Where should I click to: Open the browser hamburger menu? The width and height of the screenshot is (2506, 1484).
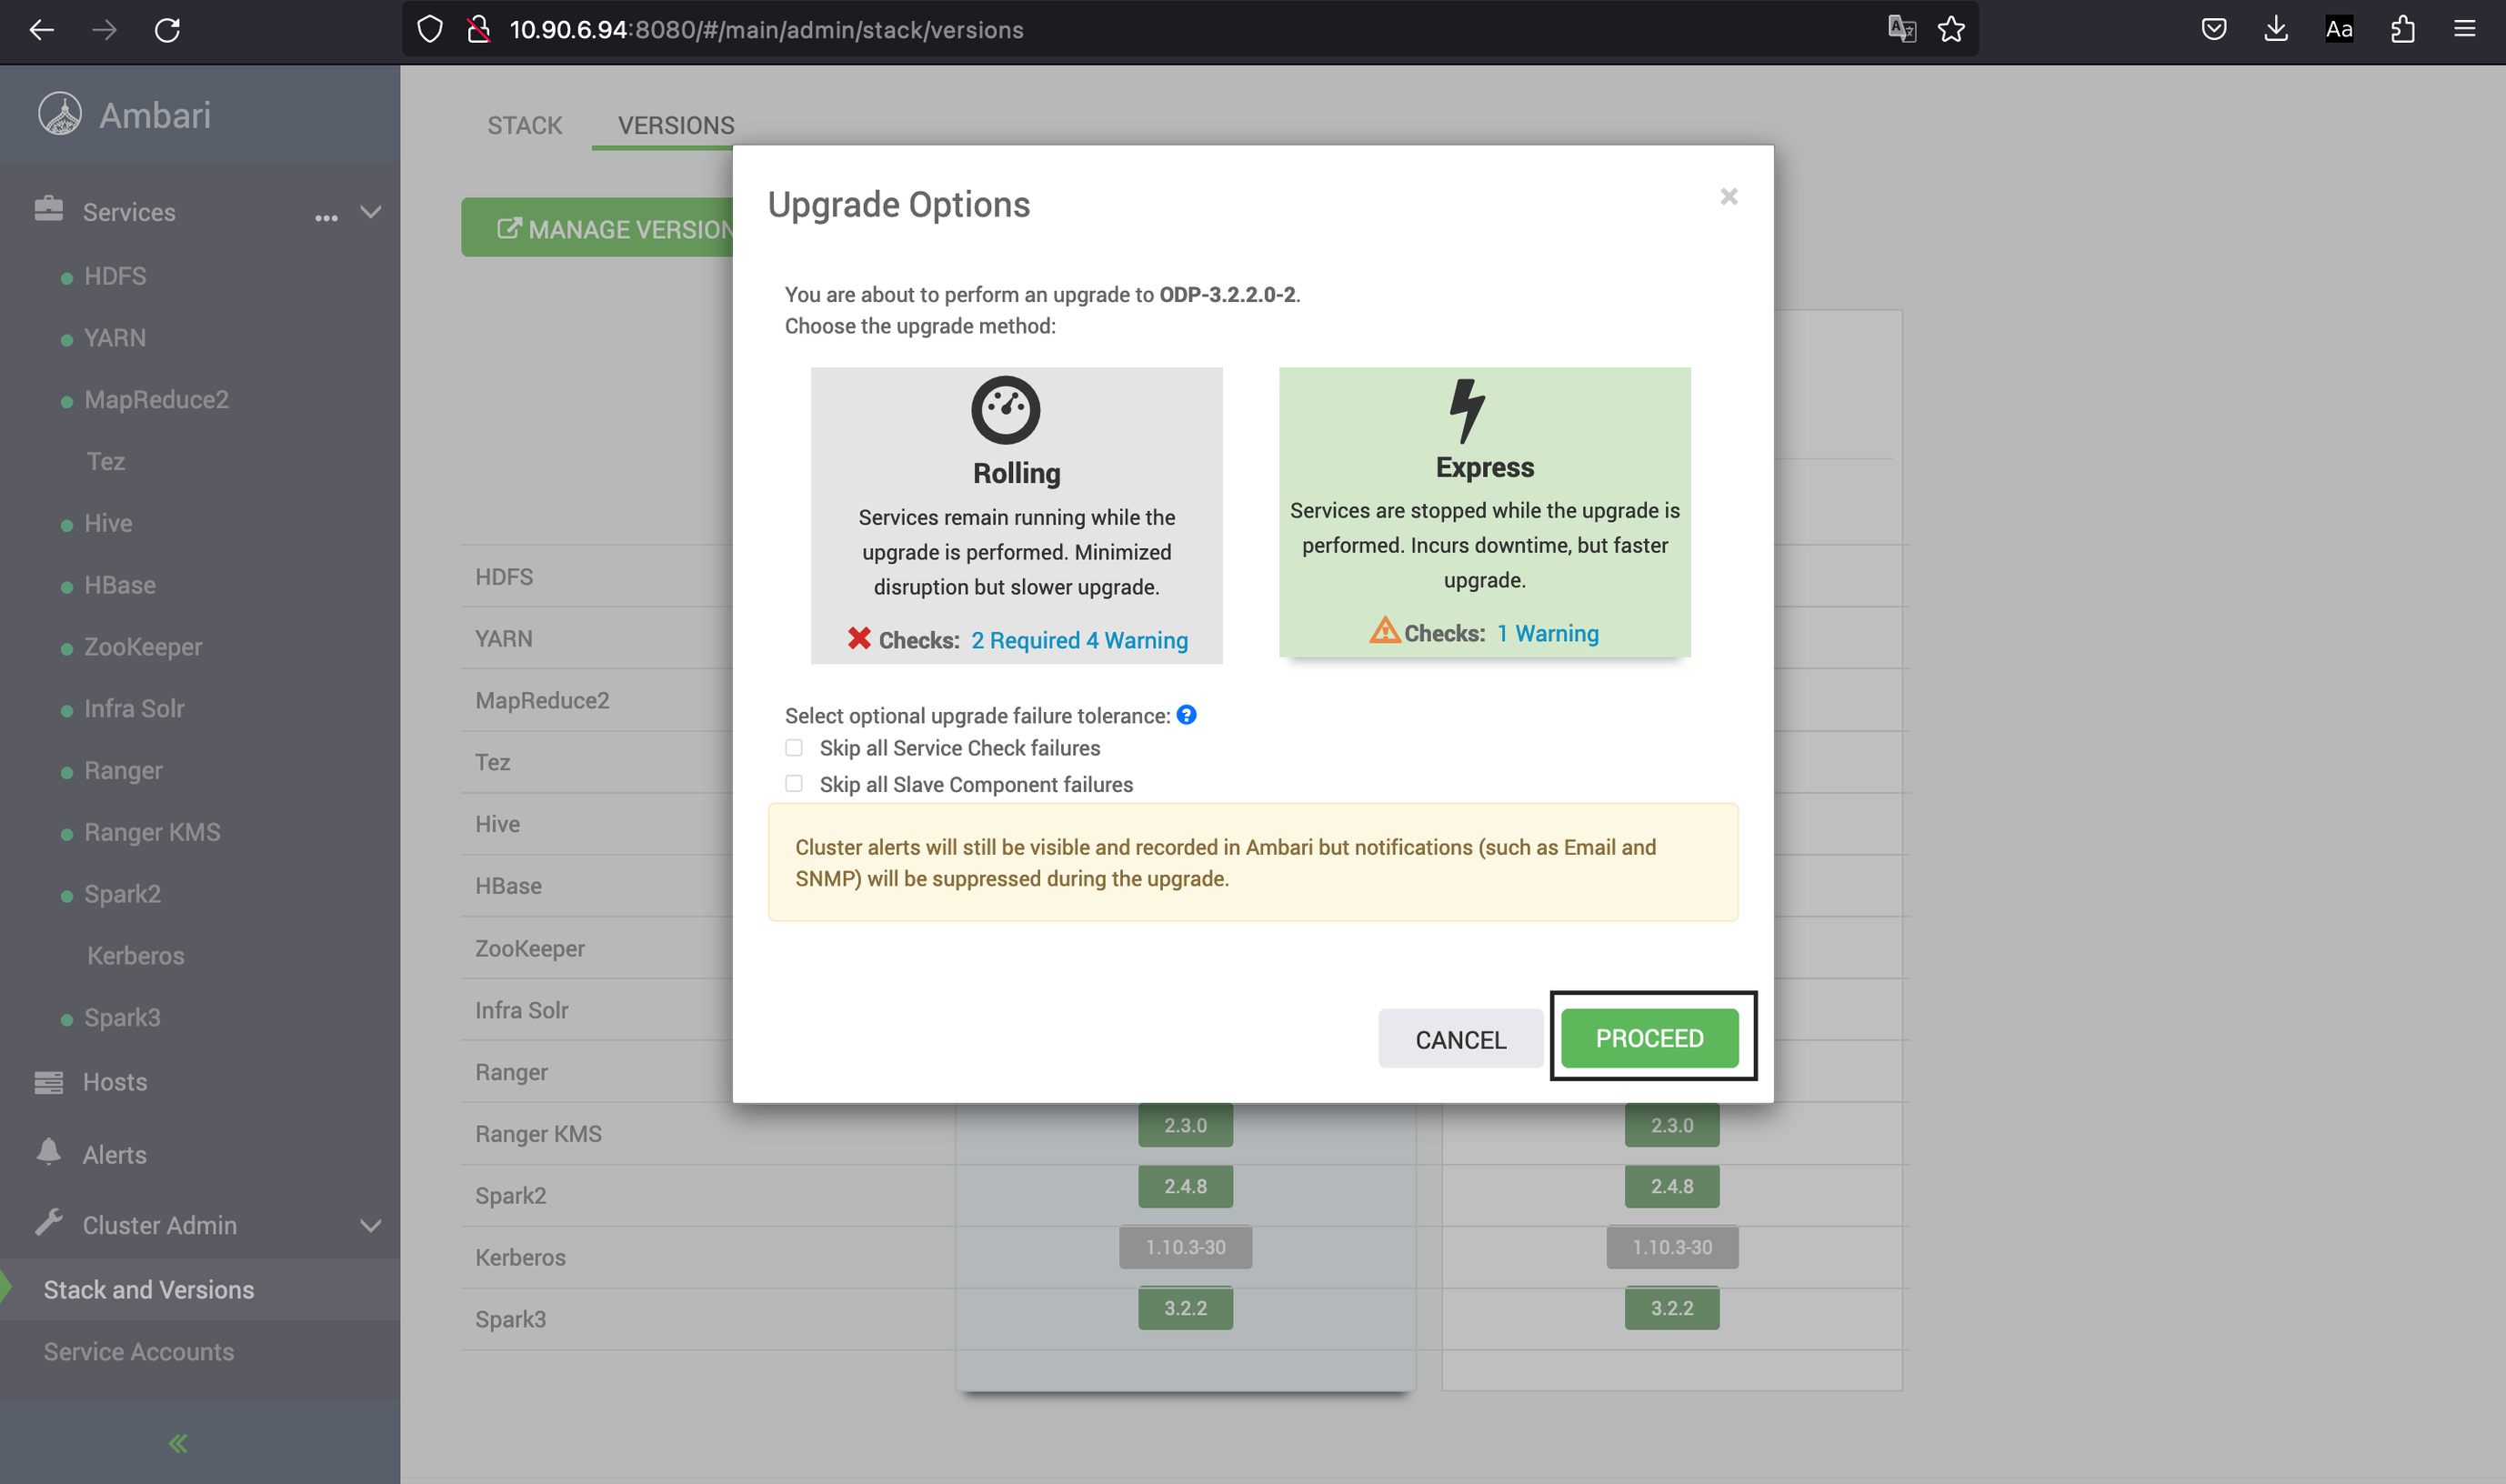click(2465, 30)
